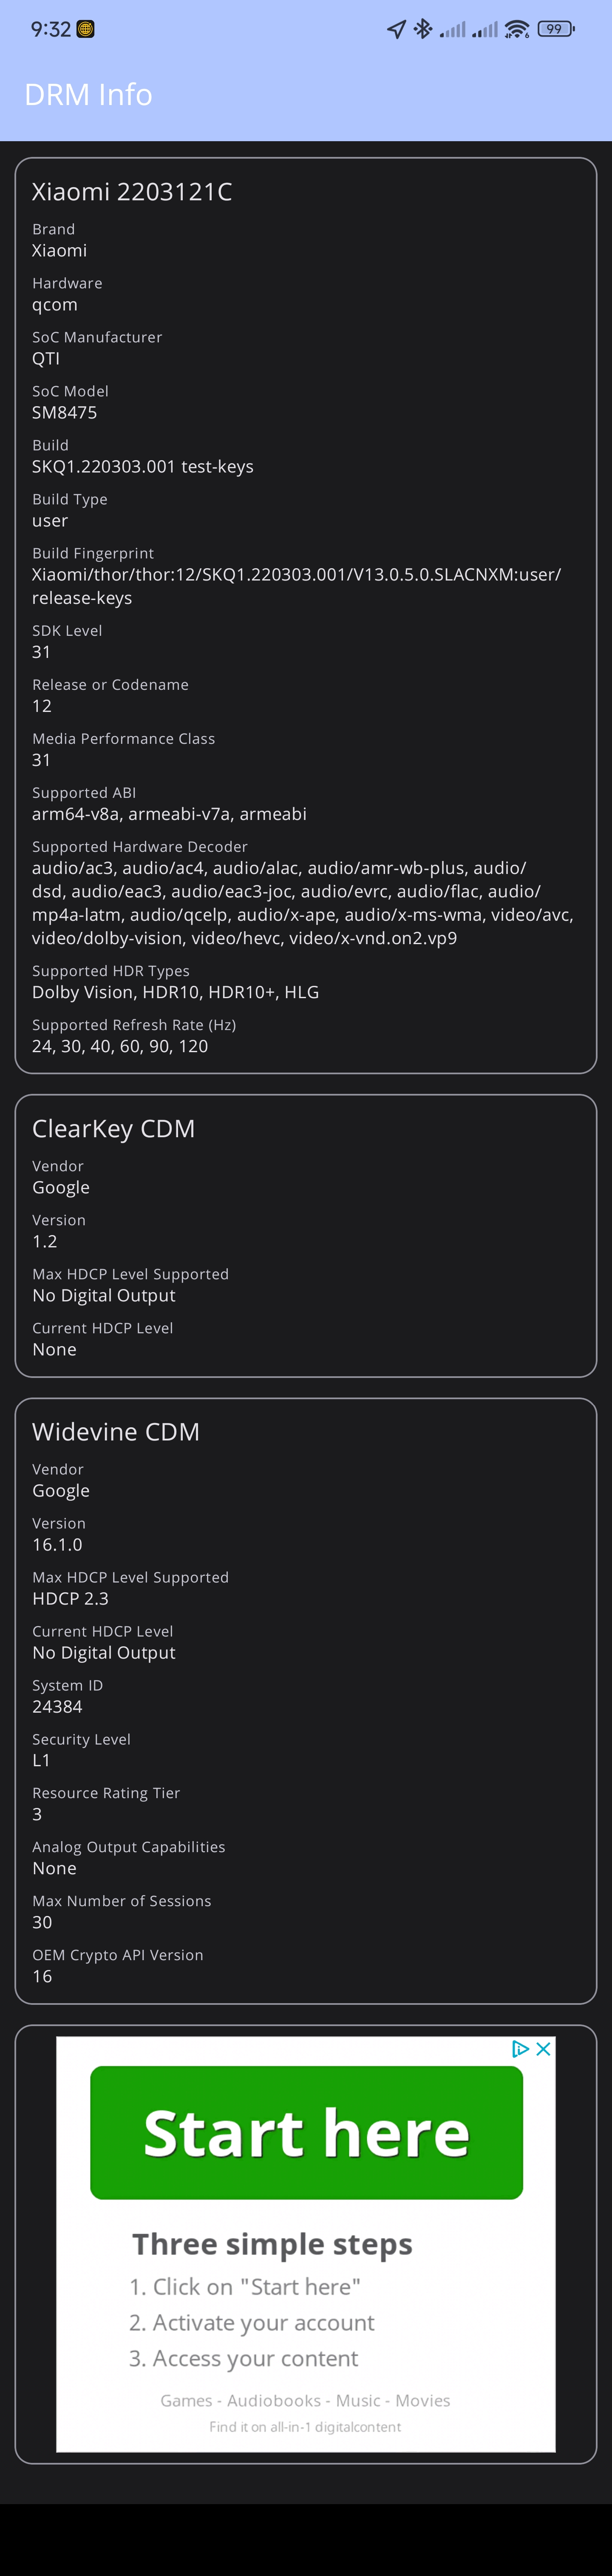Tap the Widevine System ID 24384
The height and width of the screenshot is (2576, 612).
pos(57,1707)
